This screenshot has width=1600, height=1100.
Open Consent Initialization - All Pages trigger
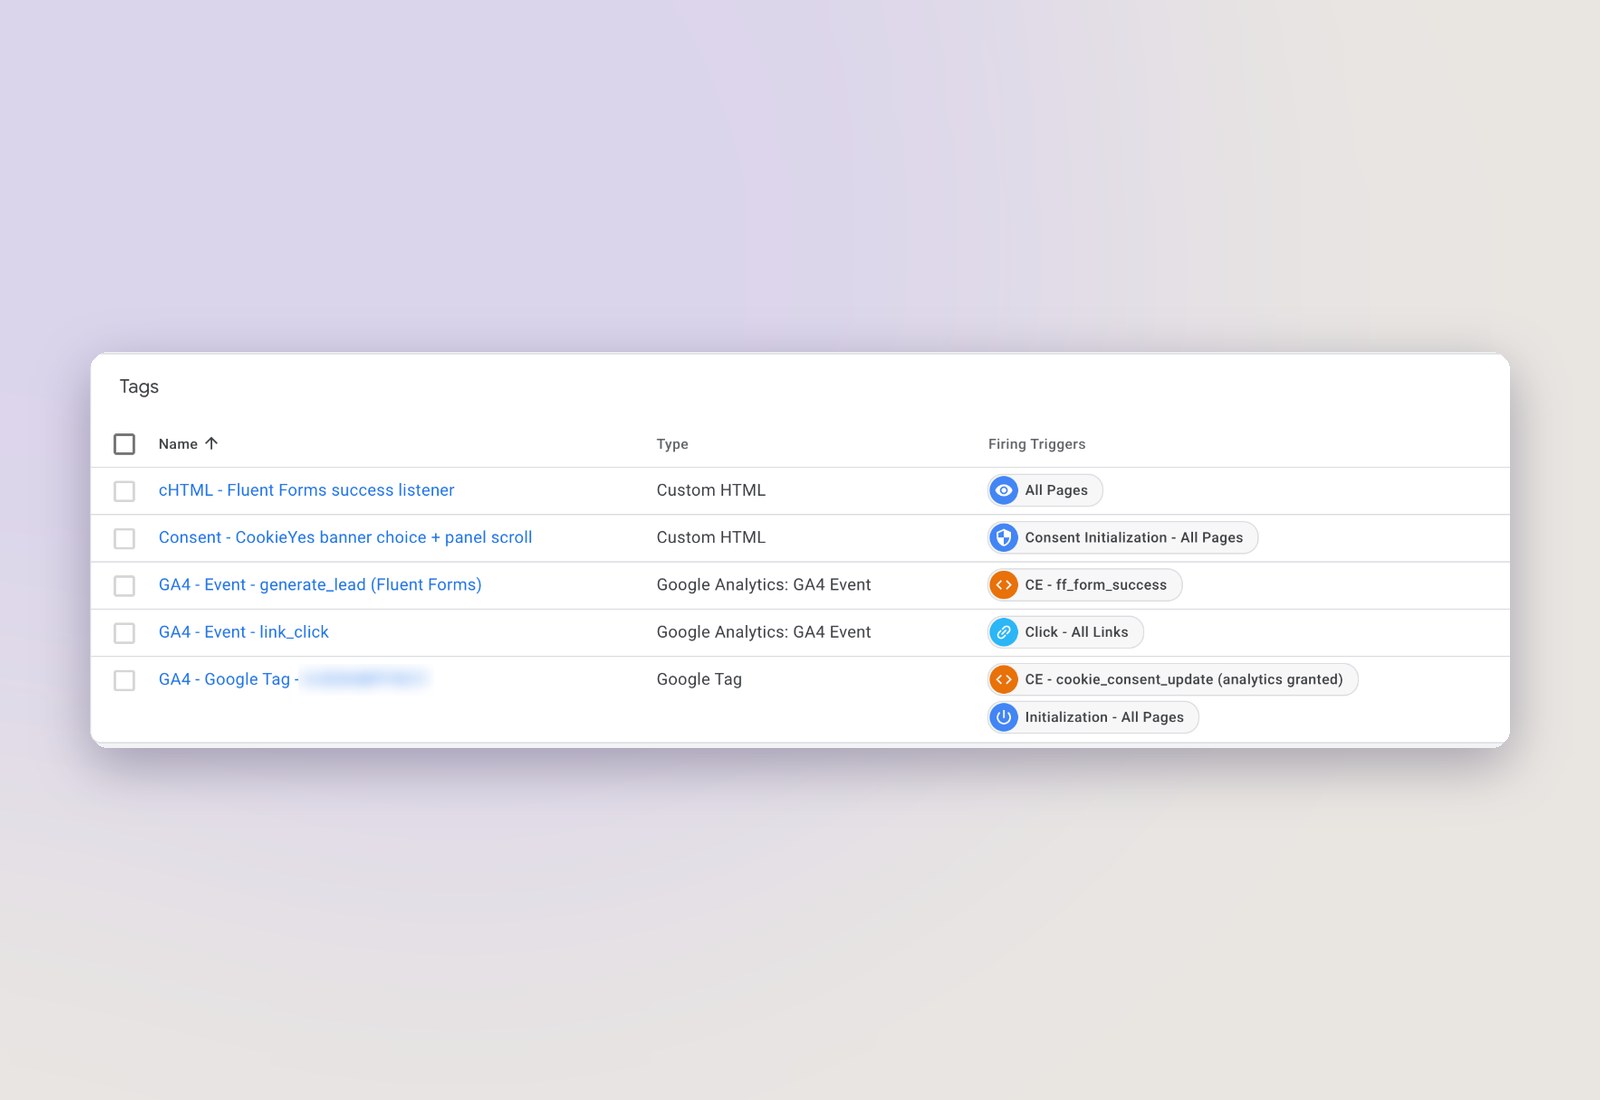1122,537
